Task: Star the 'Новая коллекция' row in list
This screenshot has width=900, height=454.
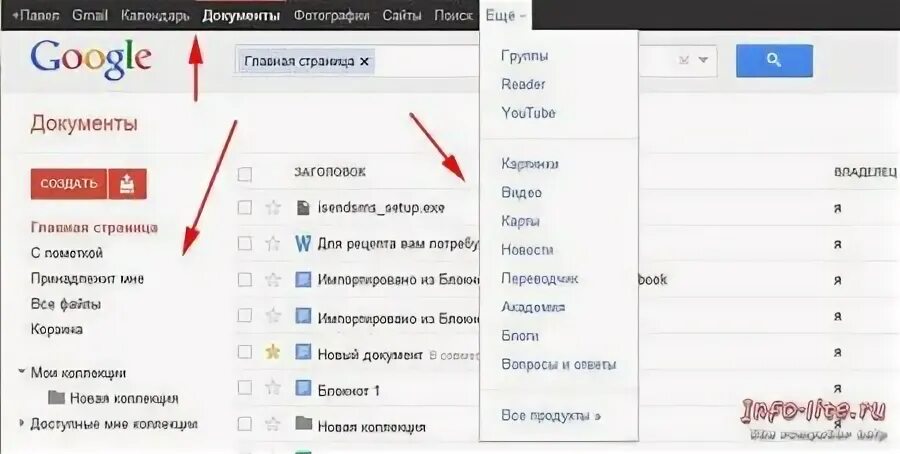Action: pos(273,424)
